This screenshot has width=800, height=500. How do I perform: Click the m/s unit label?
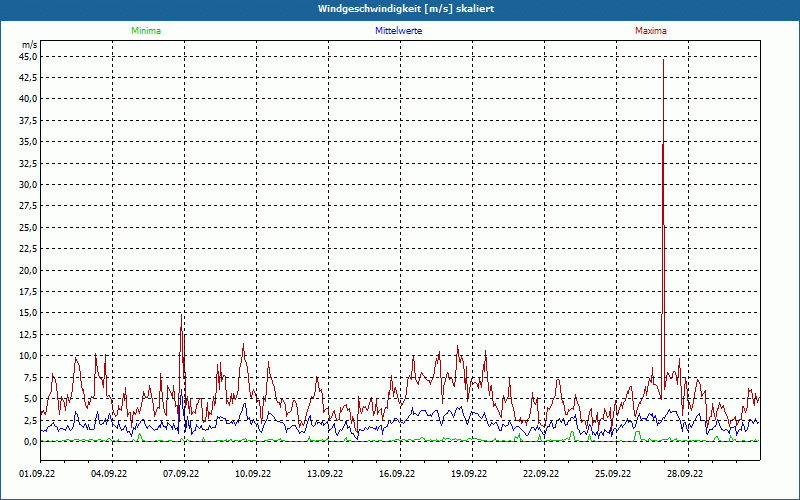pyautogui.click(x=29, y=45)
